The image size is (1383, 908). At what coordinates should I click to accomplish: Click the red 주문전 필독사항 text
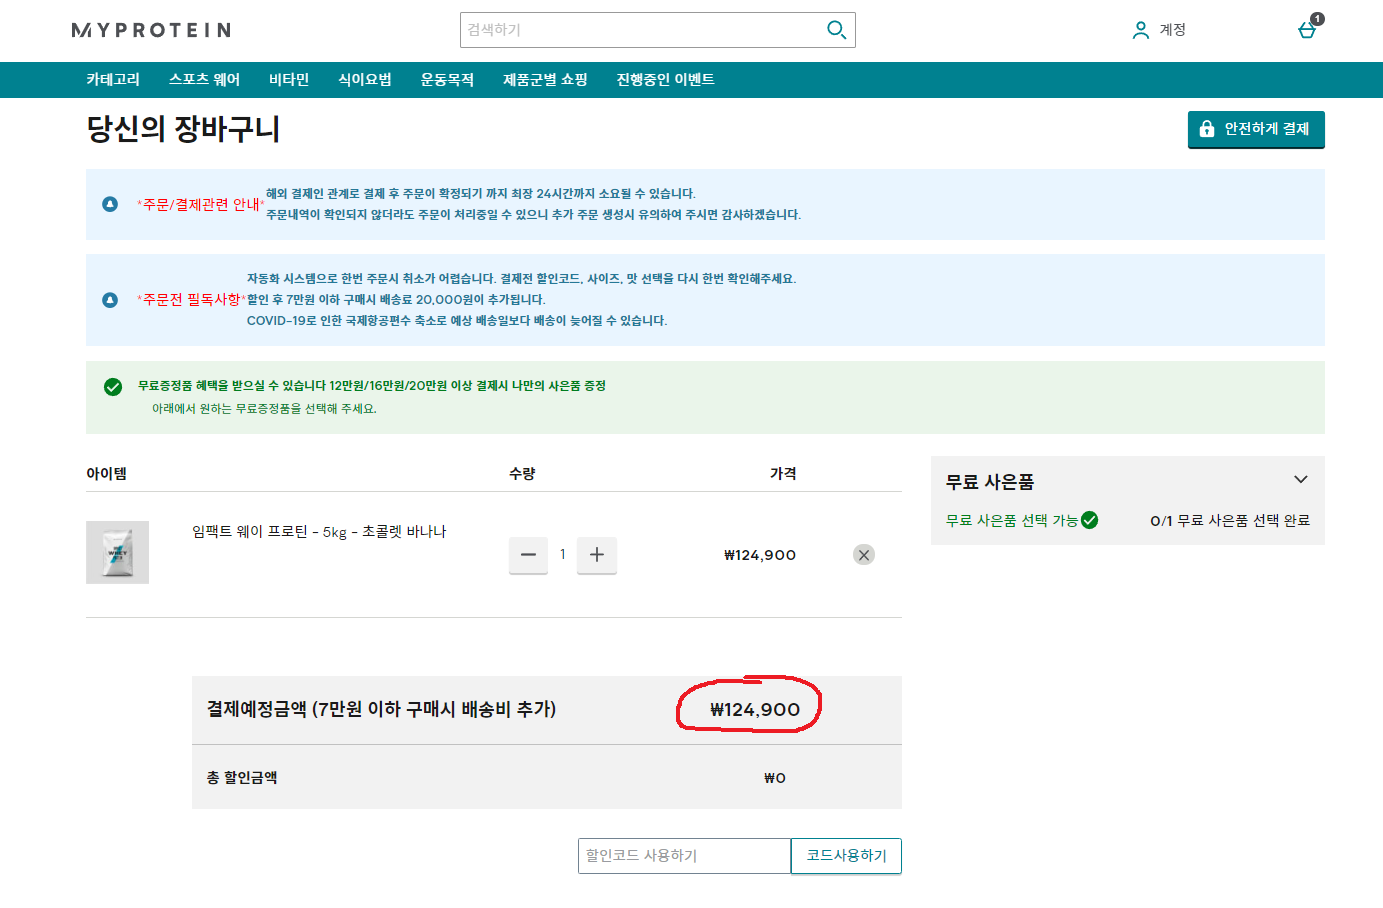(192, 300)
